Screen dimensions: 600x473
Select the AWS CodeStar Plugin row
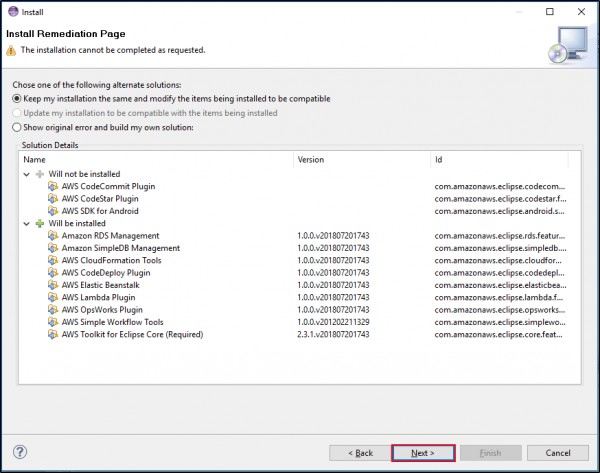tap(300, 199)
